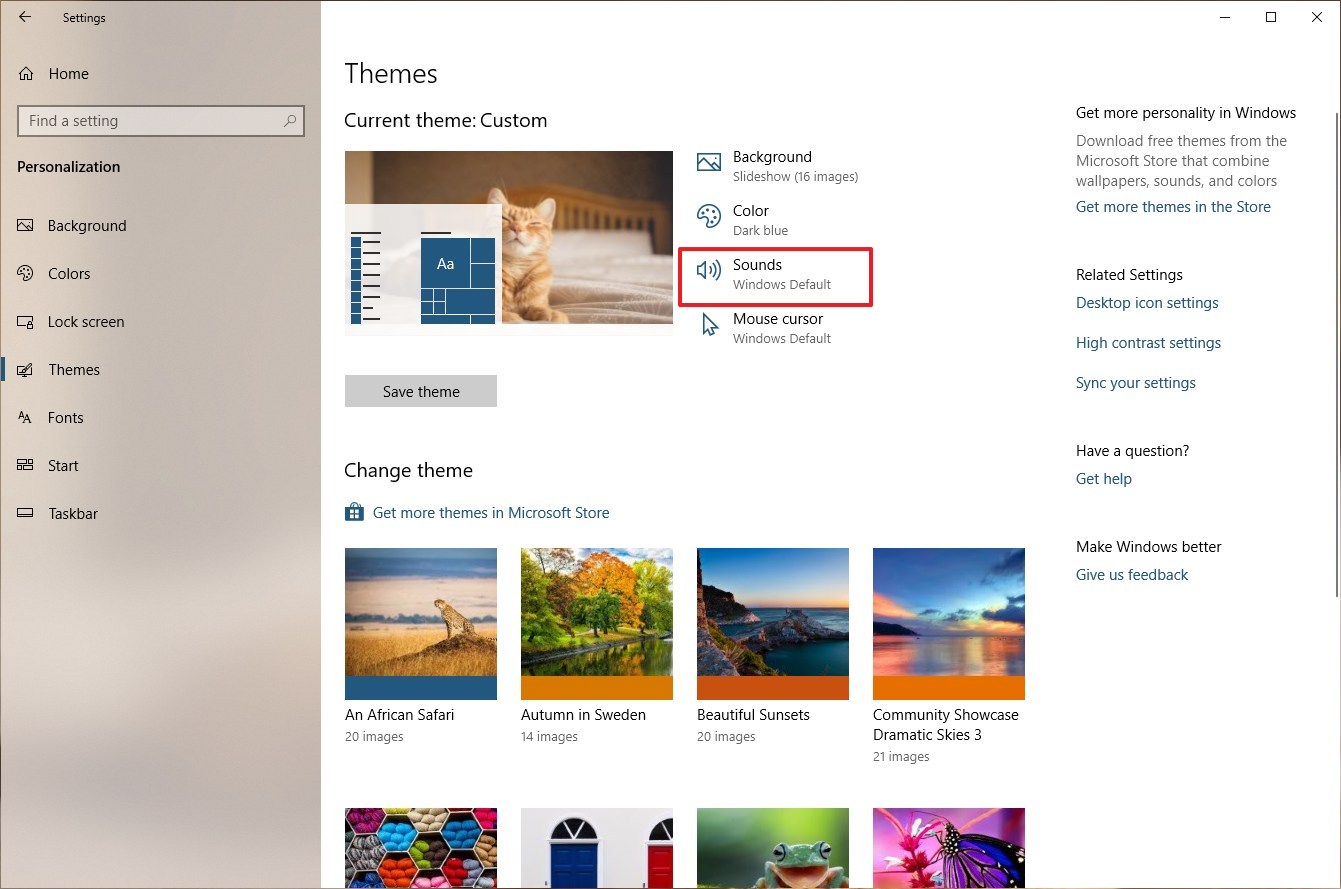Open Desktop icon settings link
This screenshot has width=1341, height=889.
pyautogui.click(x=1147, y=303)
